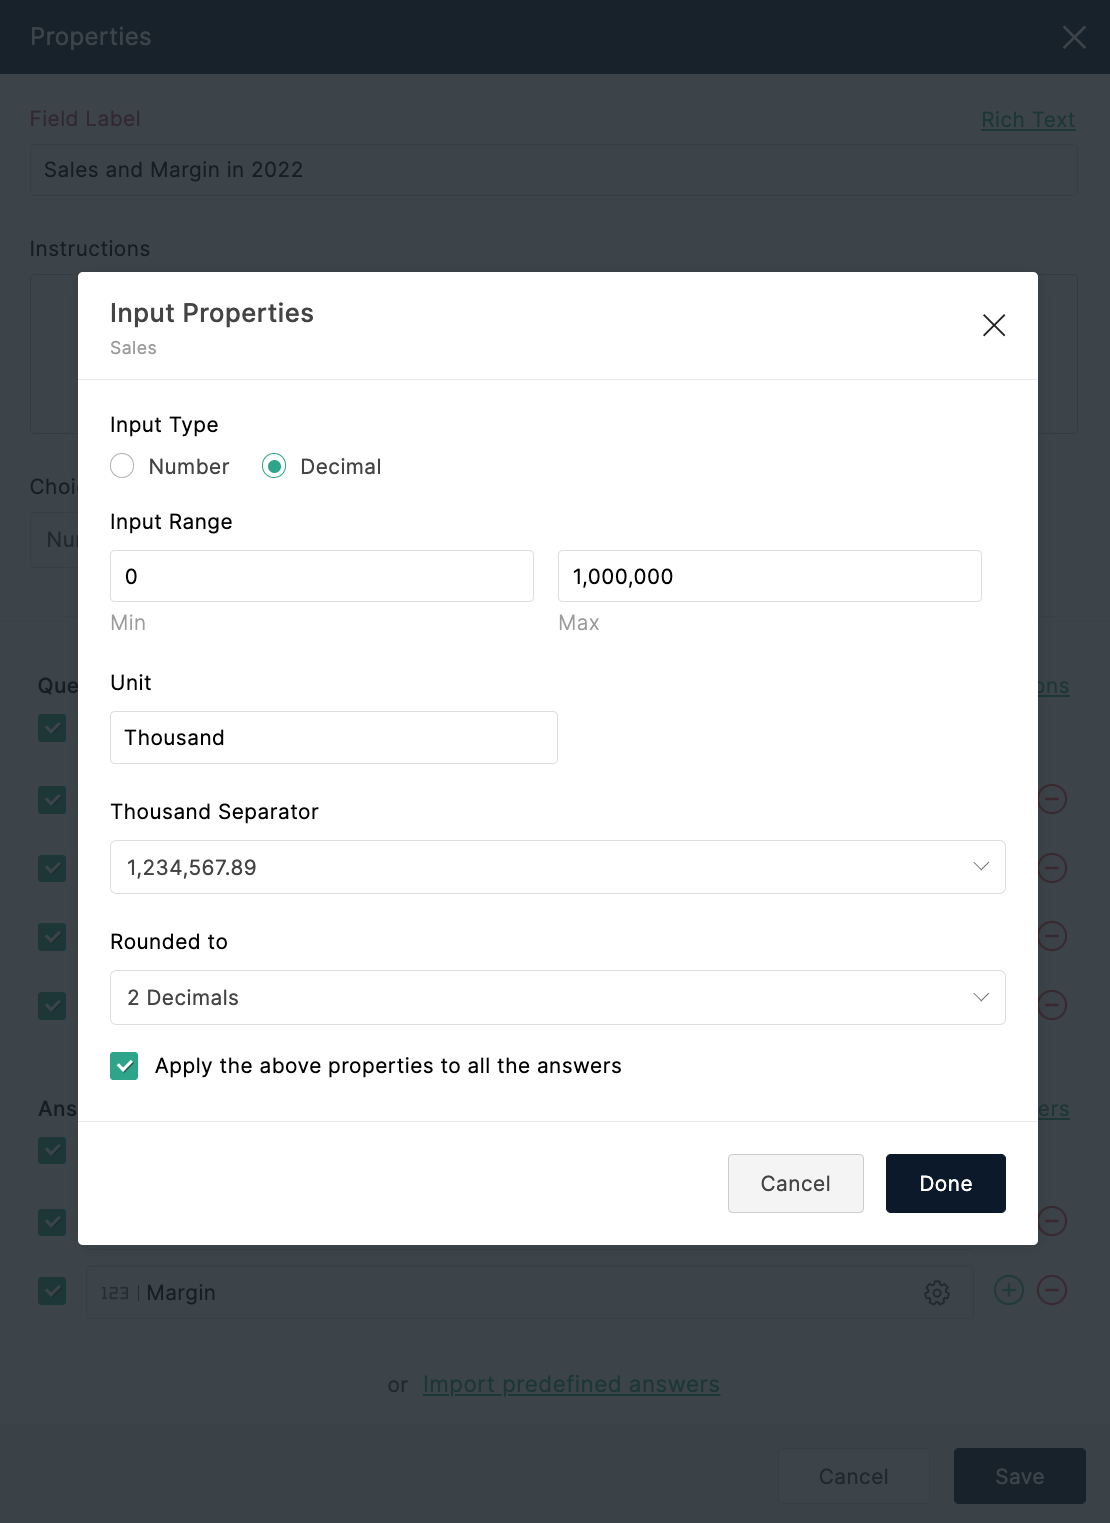Image resolution: width=1110 pixels, height=1523 pixels.
Task: Click the topmost red minus circle
Action: click(x=1051, y=798)
